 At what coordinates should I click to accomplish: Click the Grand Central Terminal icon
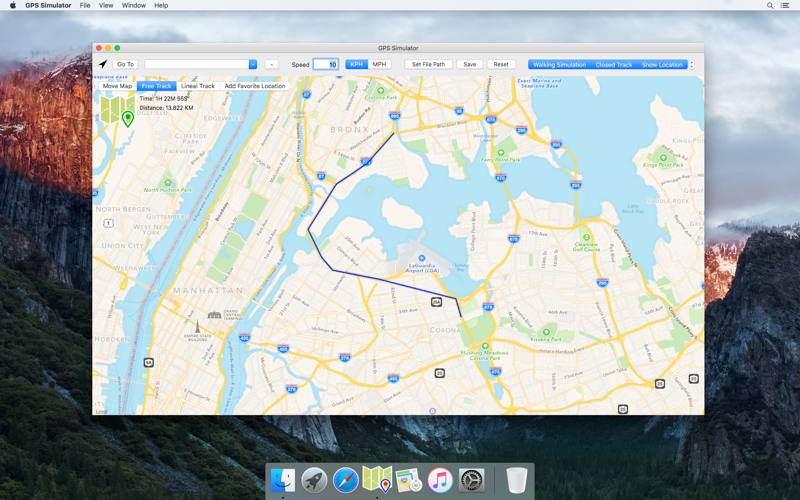[x=214, y=315]
